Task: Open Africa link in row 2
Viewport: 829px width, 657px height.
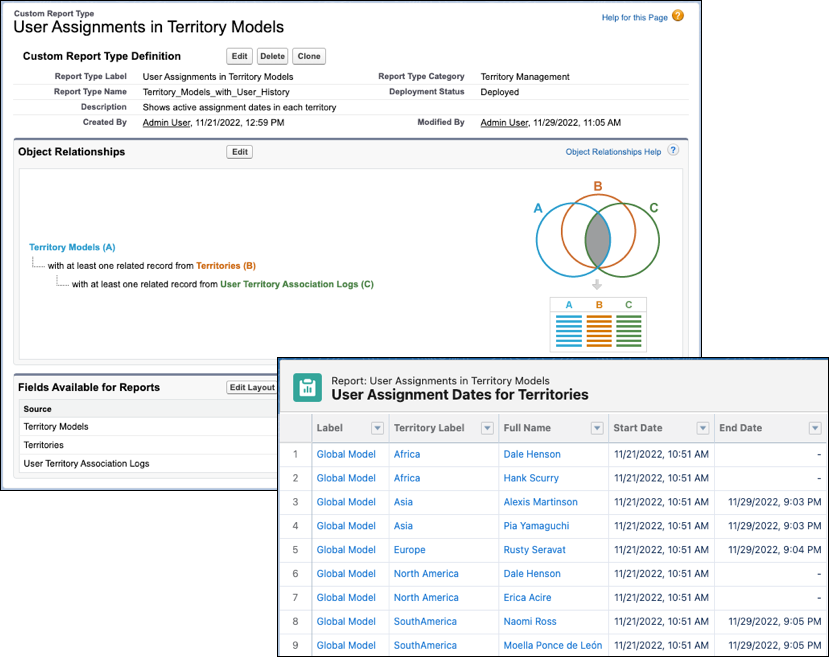Action: click(x=407, y=478)
